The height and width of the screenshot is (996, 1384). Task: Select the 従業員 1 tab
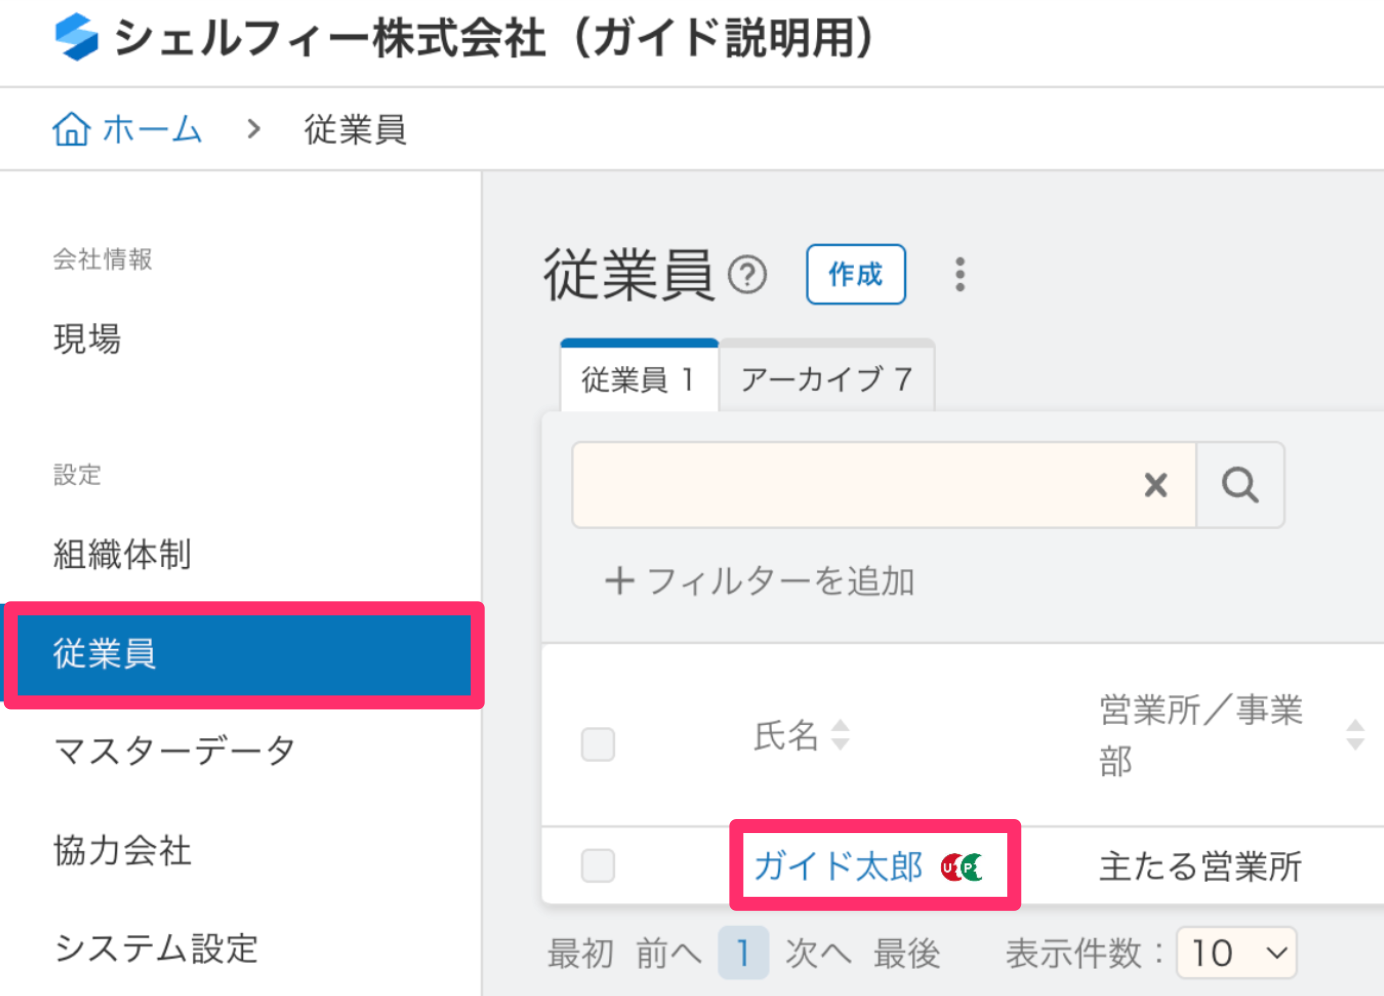638,379
